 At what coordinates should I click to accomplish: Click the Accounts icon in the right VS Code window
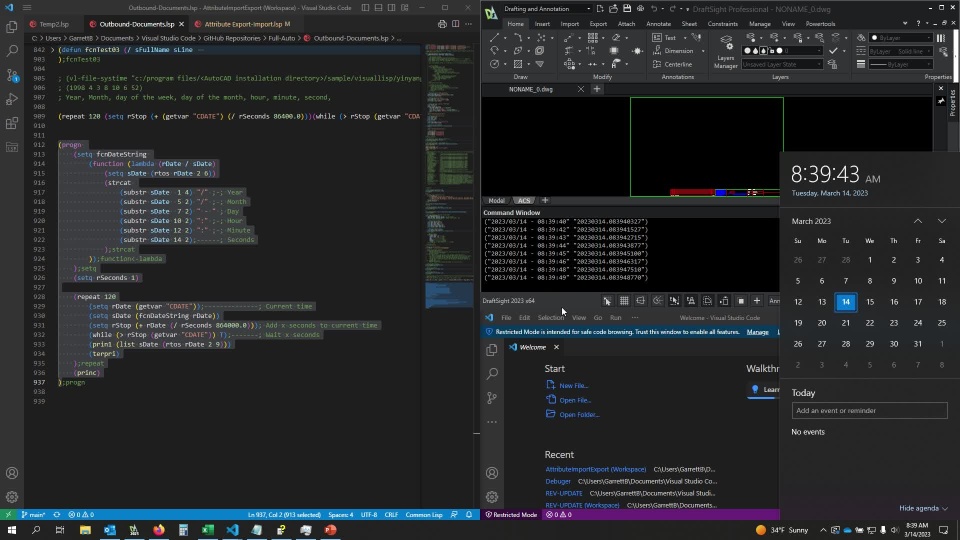[491, 473]
